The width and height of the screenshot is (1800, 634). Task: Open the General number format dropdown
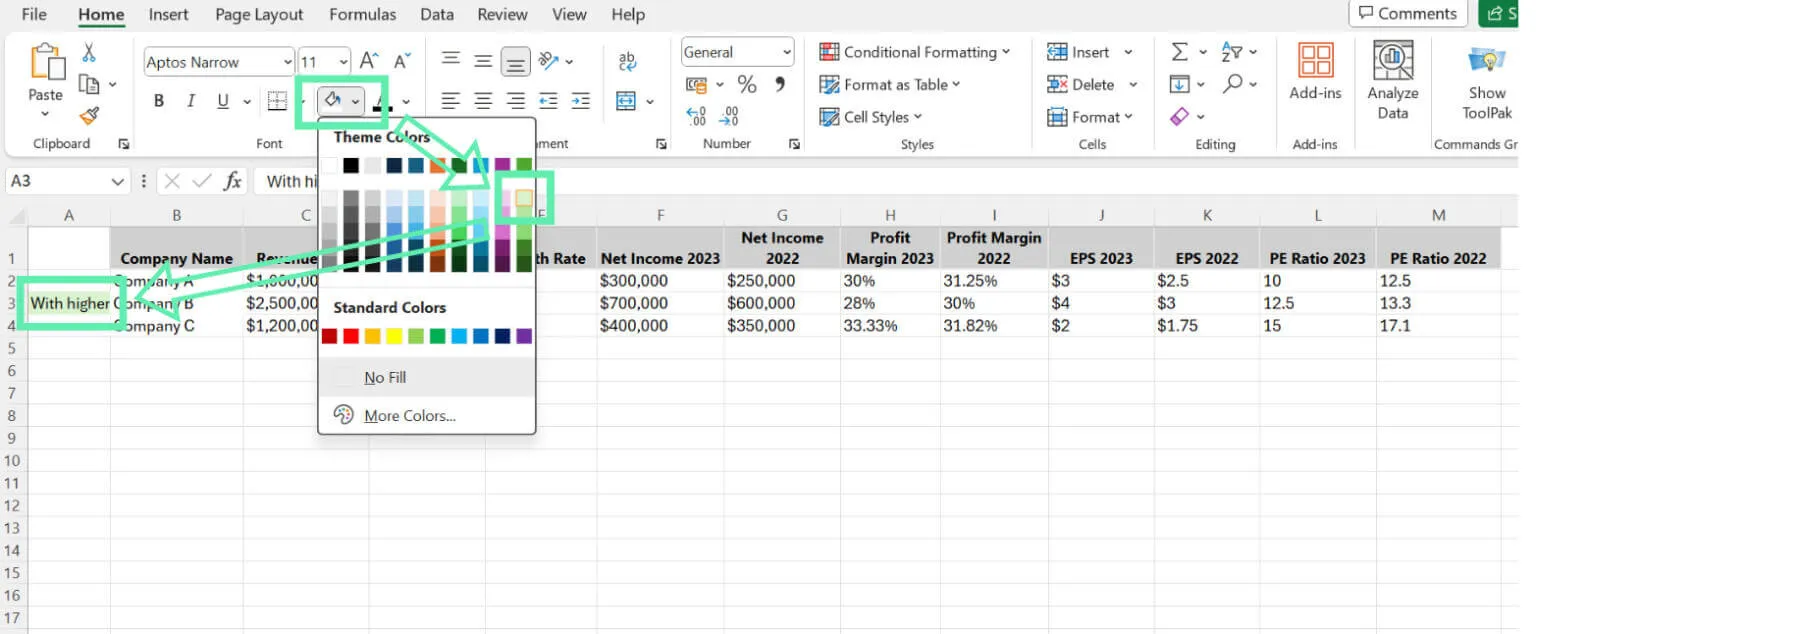(737, 52)
